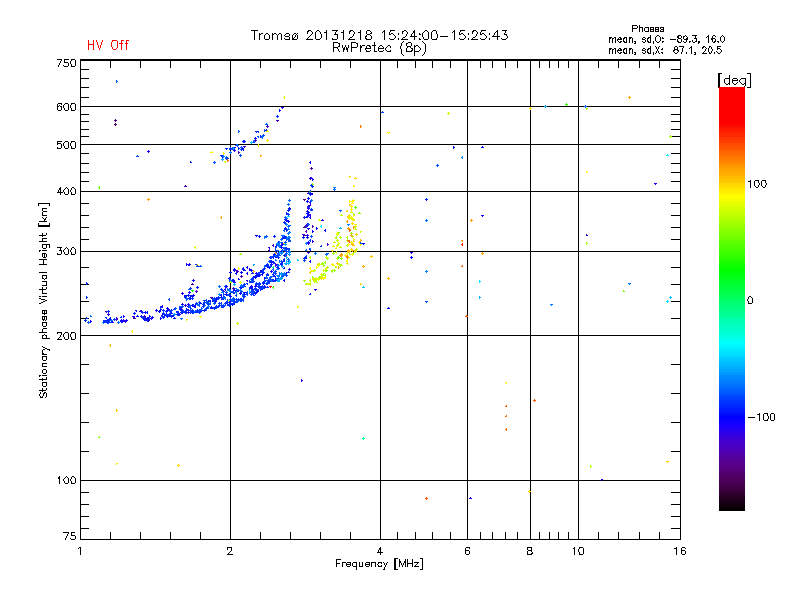Click the mean, sd,O value line
The width and height of the screenshot is (800, 600).
(666, 39)
